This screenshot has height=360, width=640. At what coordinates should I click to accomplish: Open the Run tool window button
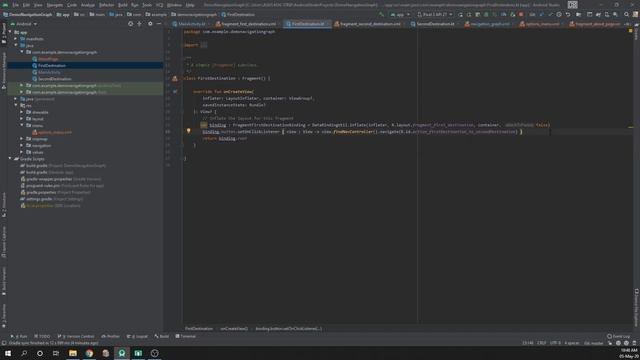coord(19,336)
